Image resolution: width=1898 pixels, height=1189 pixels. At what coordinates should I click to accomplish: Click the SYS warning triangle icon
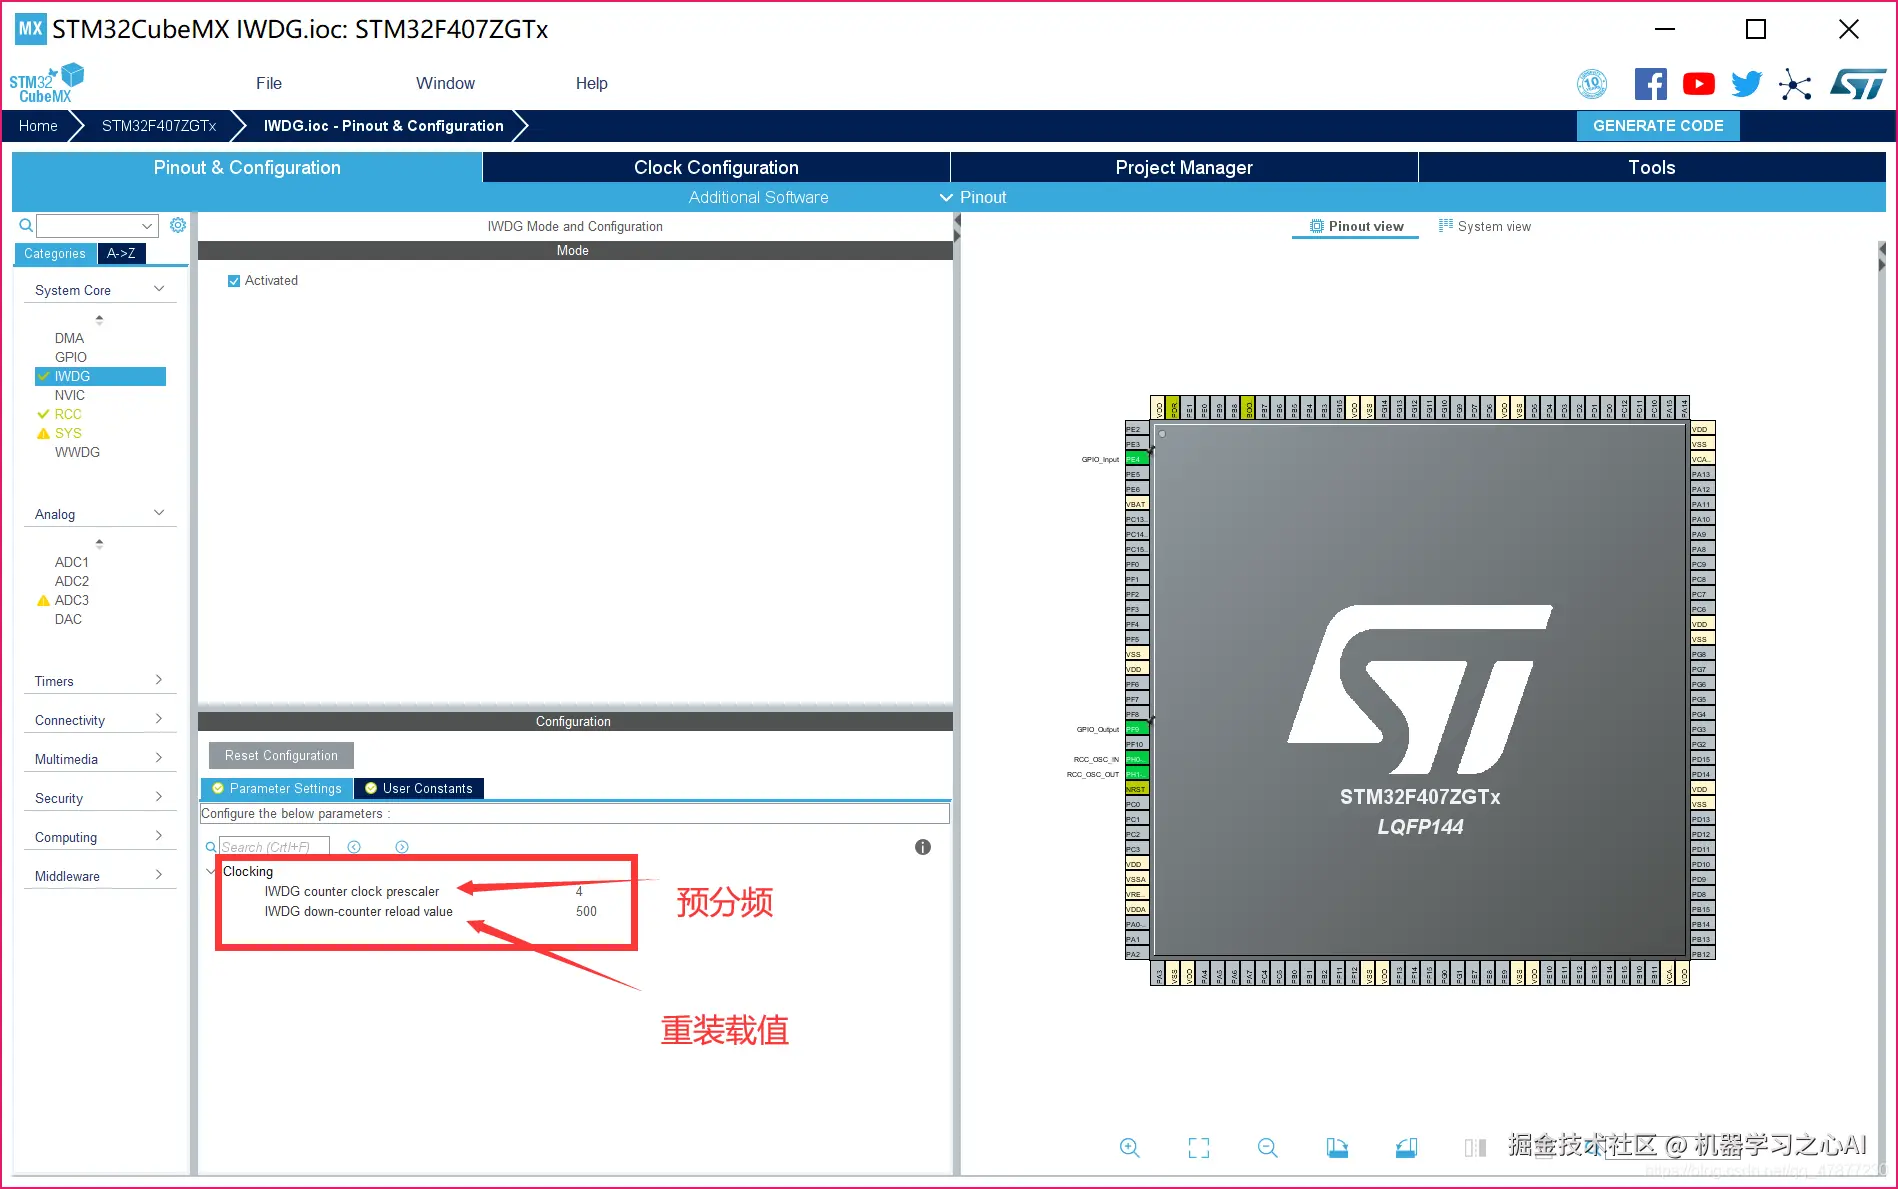point(43,433)
